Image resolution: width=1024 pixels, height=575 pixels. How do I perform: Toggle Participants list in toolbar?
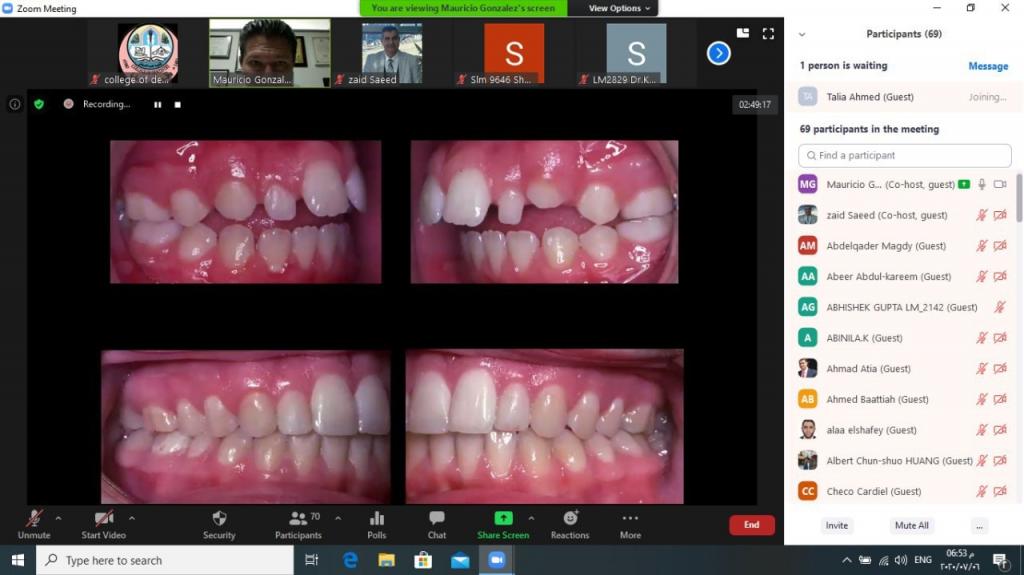point(298,519)
